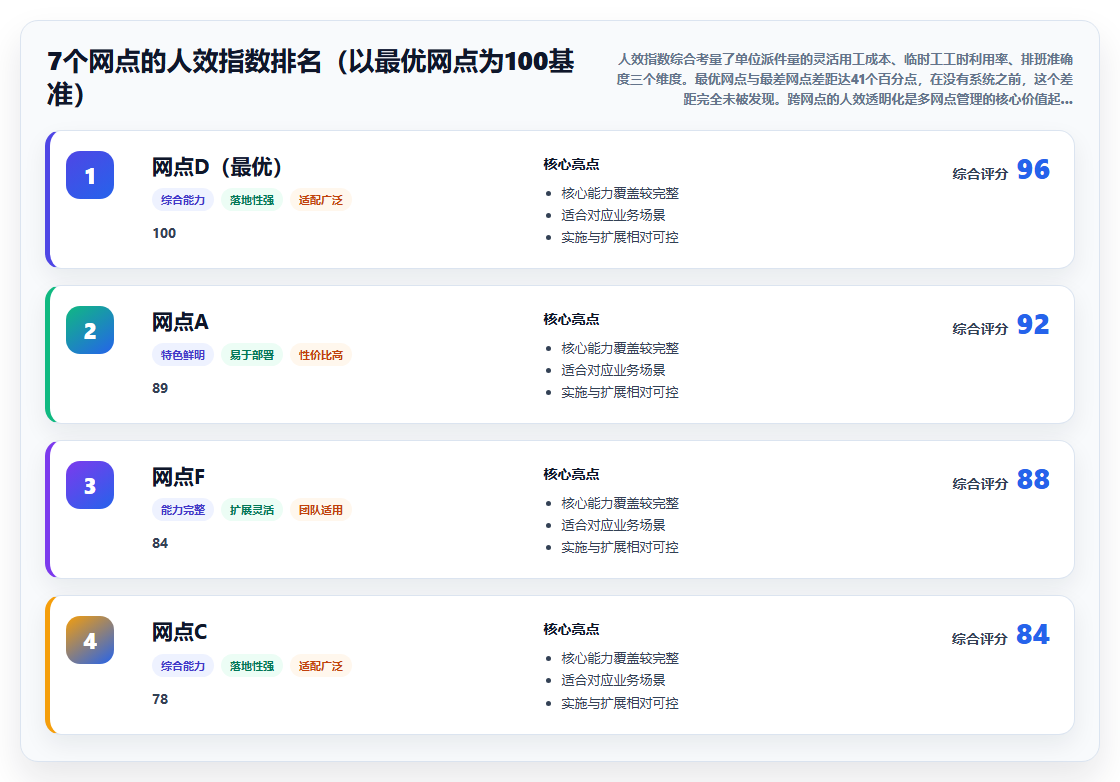Screen dimensions: 1120x782
Task: Click the rank 1 badge icon
Action: click(x=90, y=175)
